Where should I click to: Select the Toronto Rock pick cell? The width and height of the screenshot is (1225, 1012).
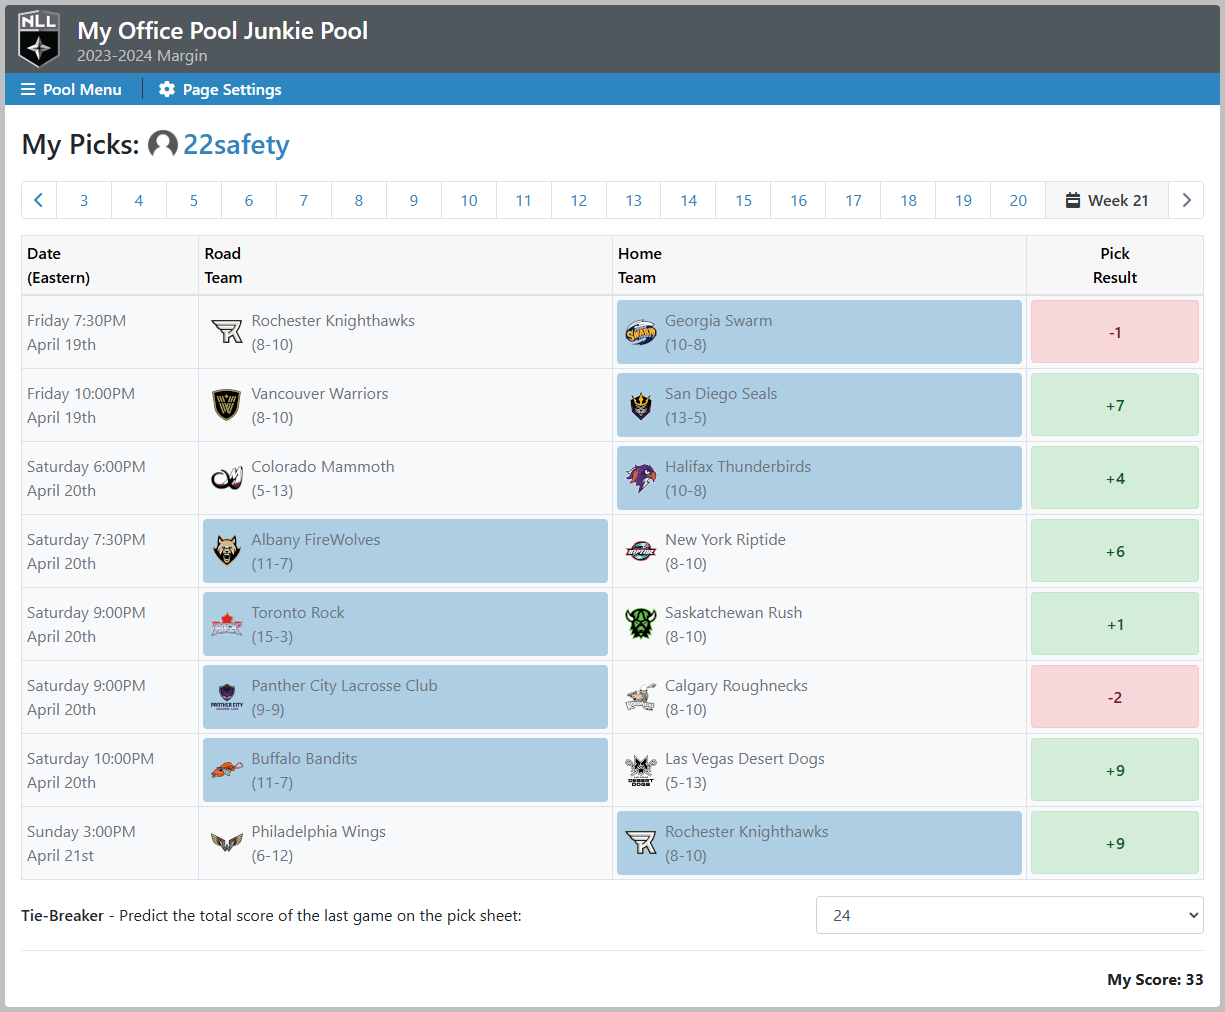pyautogui.click(x=405, y=624)
